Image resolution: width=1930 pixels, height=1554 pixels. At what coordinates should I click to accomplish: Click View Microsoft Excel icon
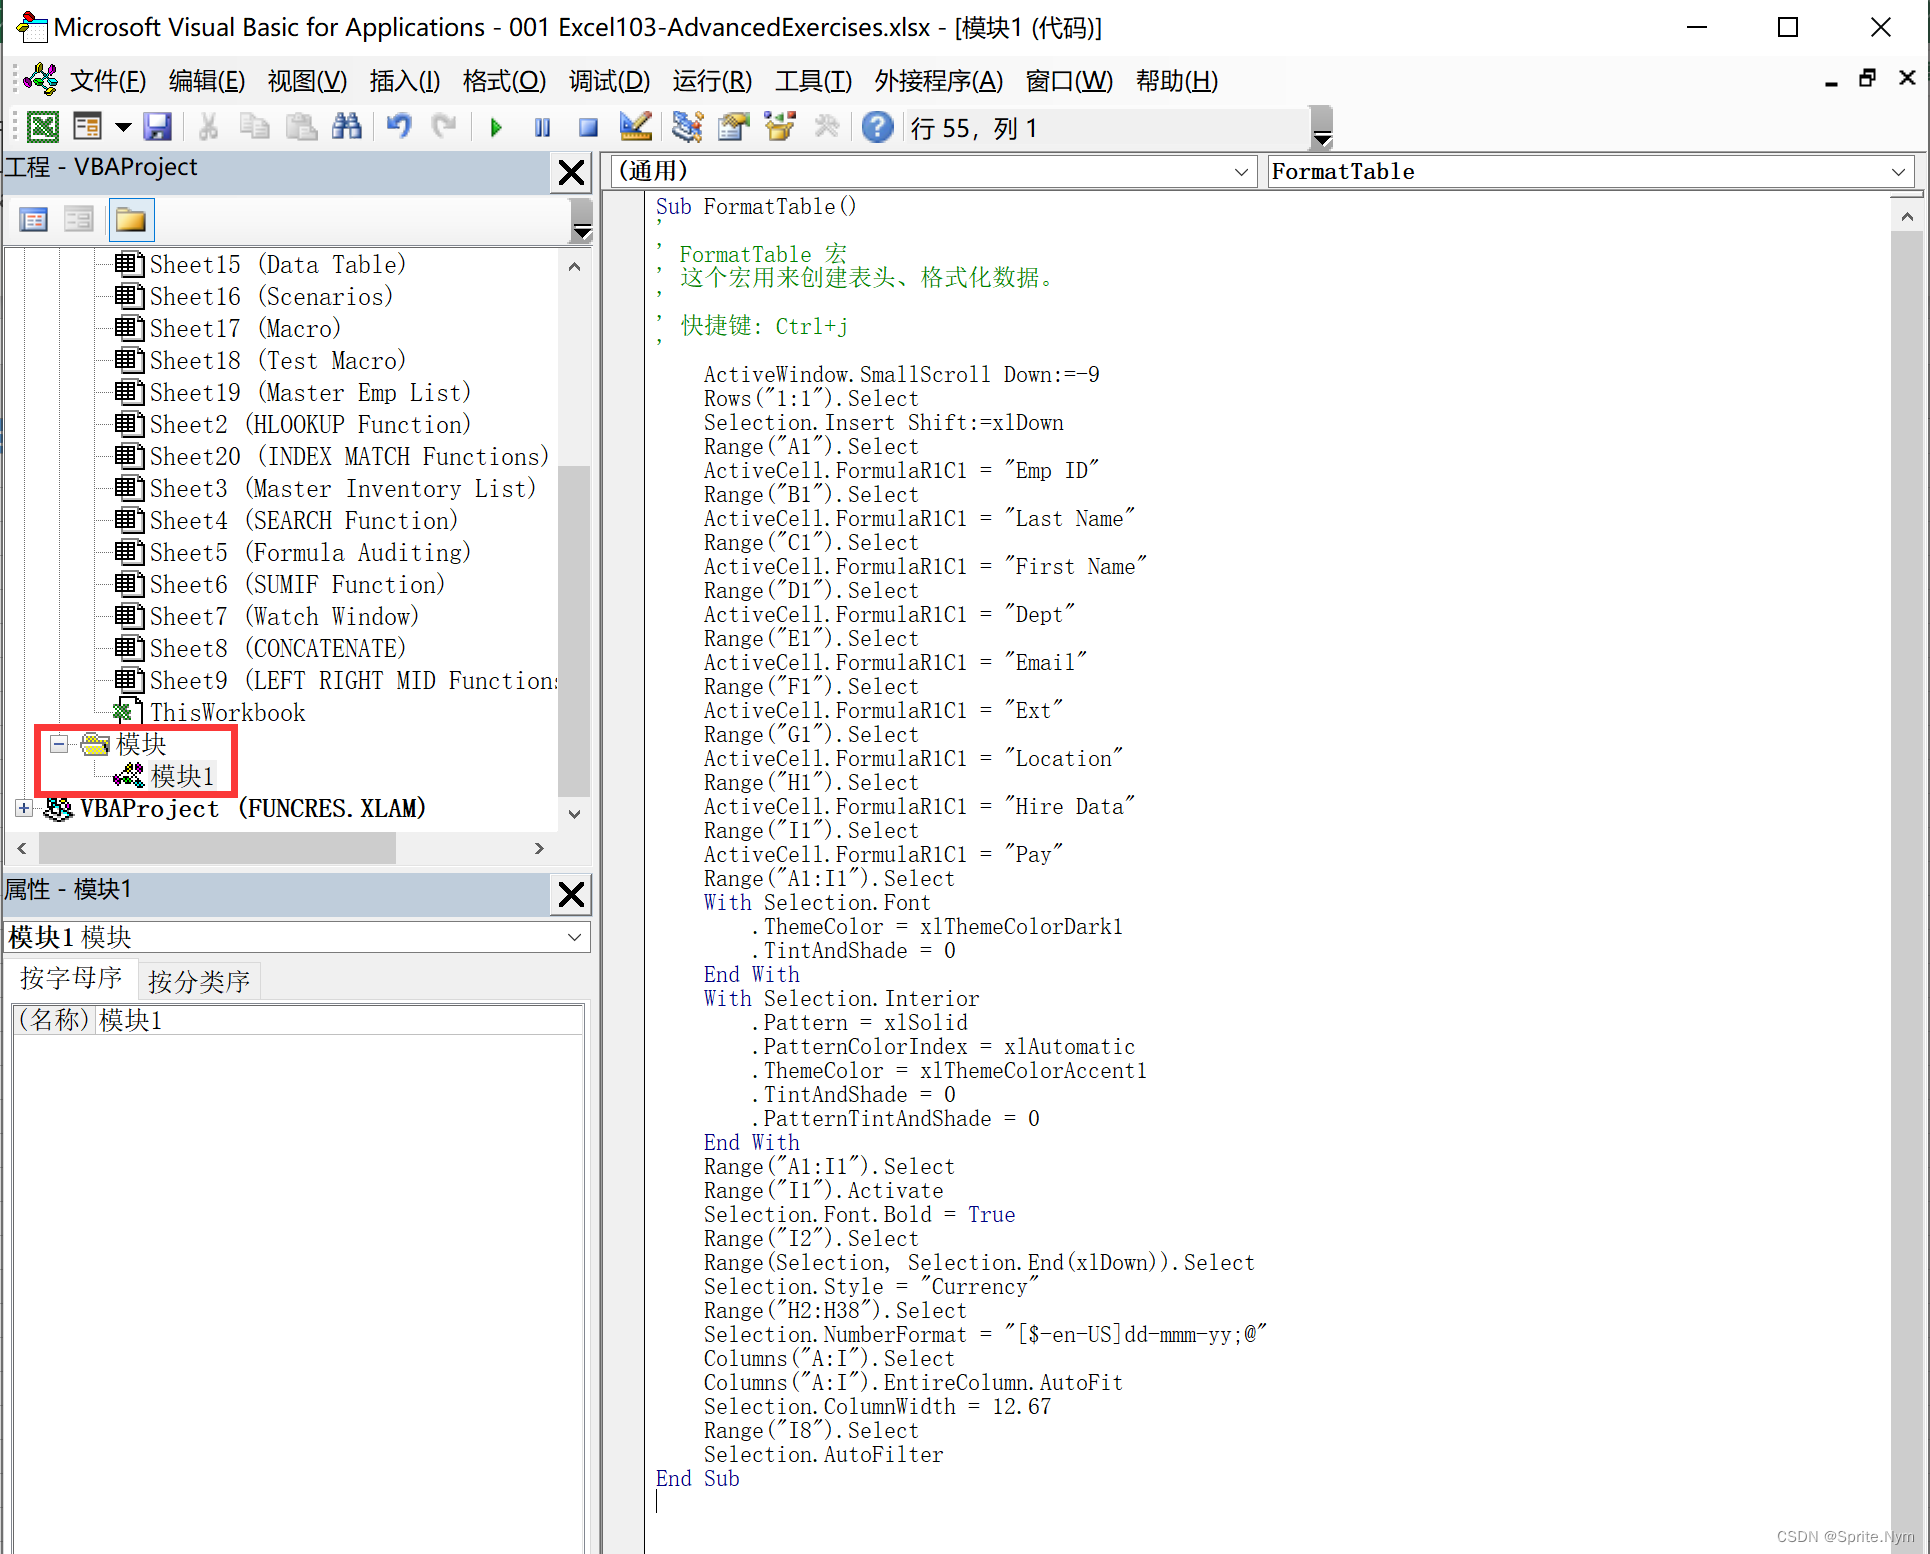tap(42, 127)
